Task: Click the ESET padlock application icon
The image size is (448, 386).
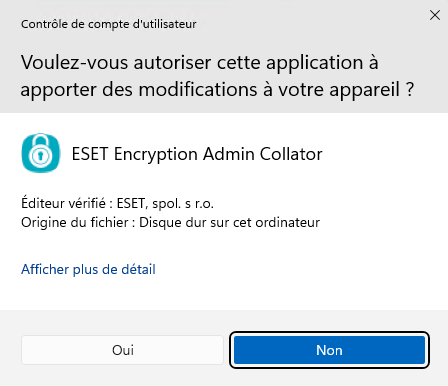Action: click(x=41, y=153)
